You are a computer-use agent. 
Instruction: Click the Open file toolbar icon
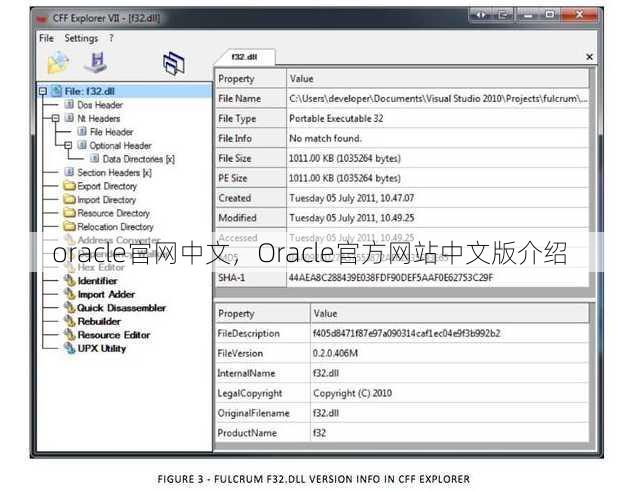click(58, 63)
